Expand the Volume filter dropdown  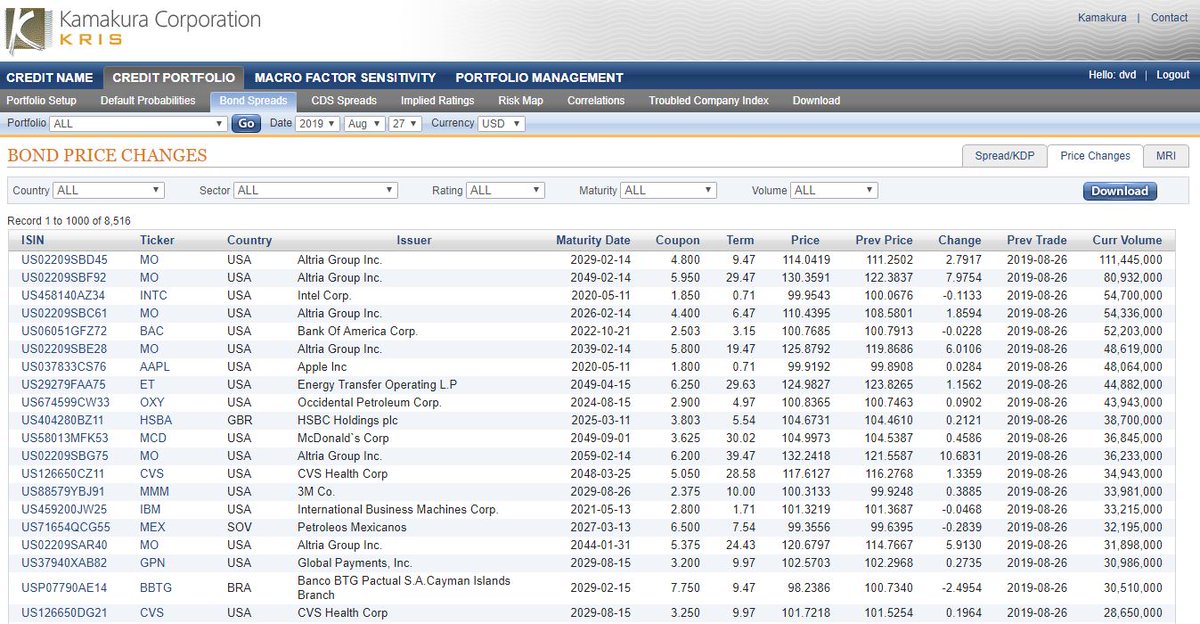pyautogui.click(x=834, y=190)
